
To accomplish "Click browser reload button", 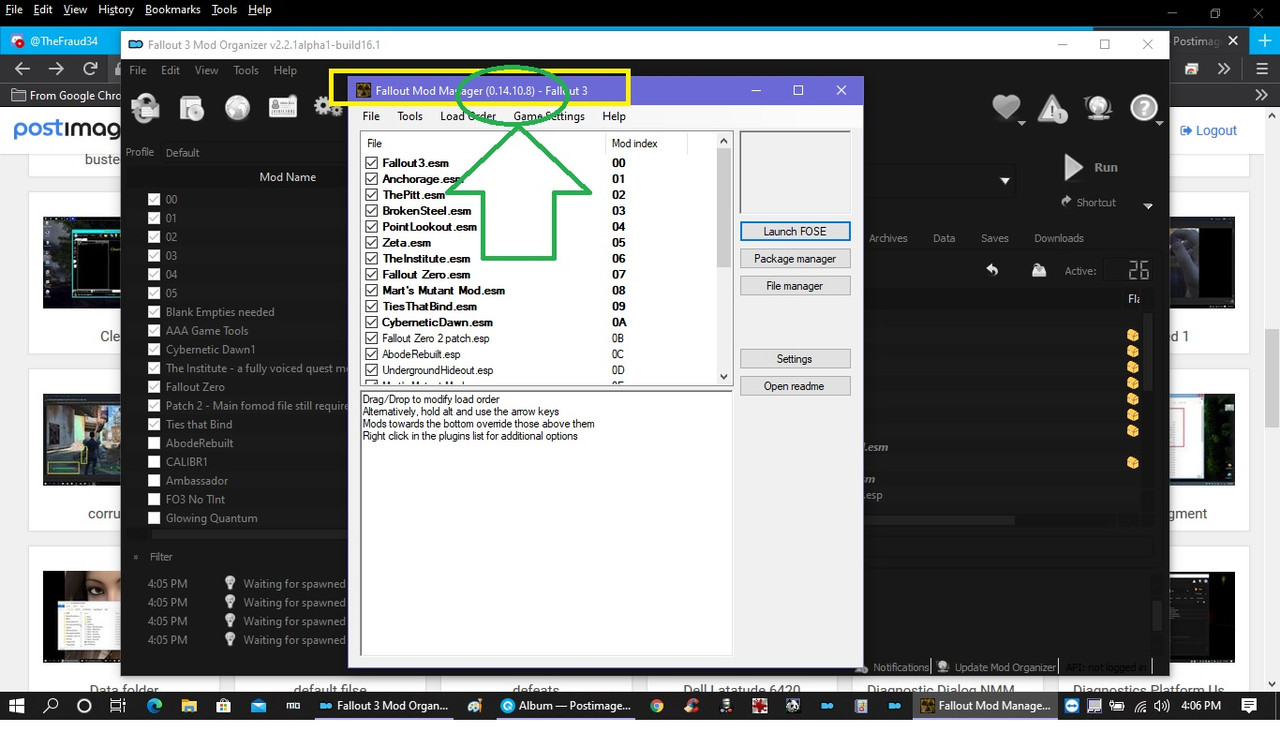I will 90,69.
